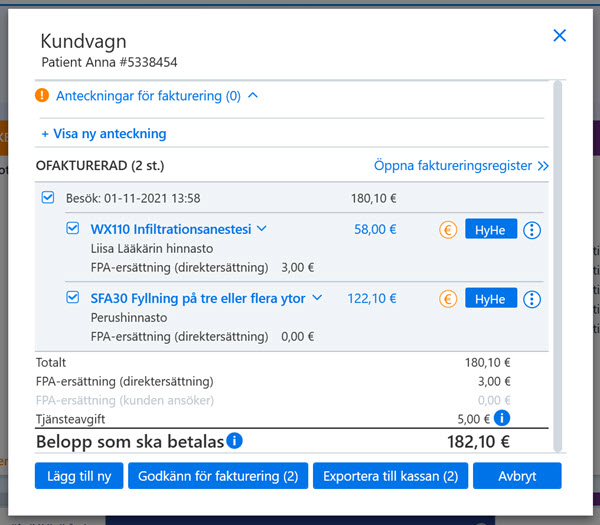Click the double-chevron after Öppna faktureringsregister

[x=543, y=166]
